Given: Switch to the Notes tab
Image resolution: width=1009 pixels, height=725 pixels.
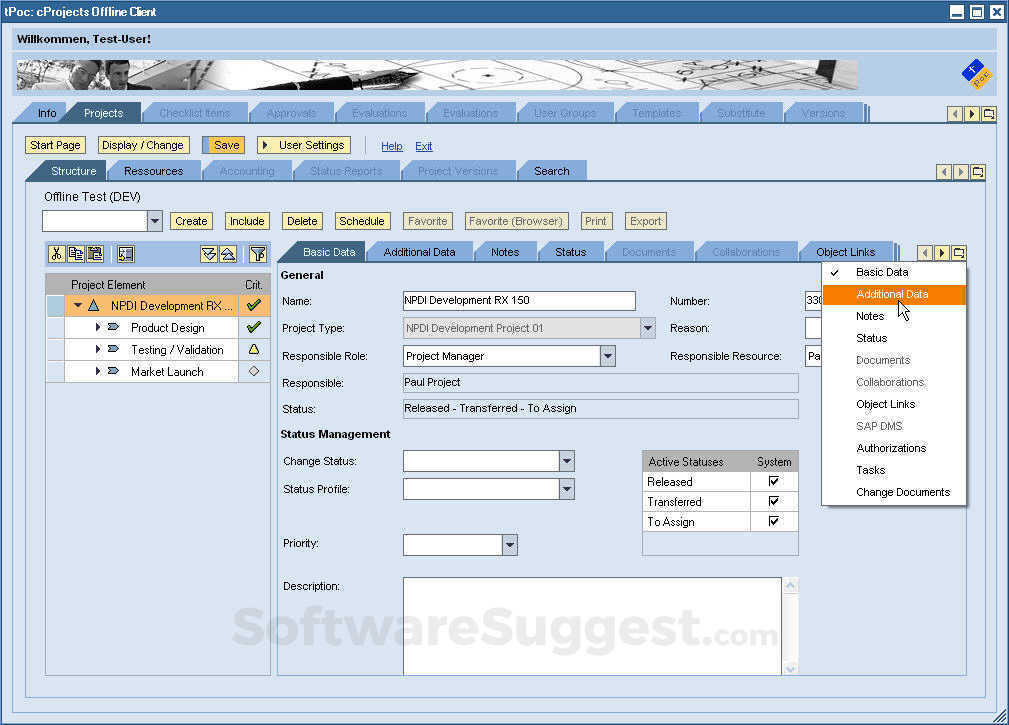Looking at the screenshot, I should coord(505,251).
